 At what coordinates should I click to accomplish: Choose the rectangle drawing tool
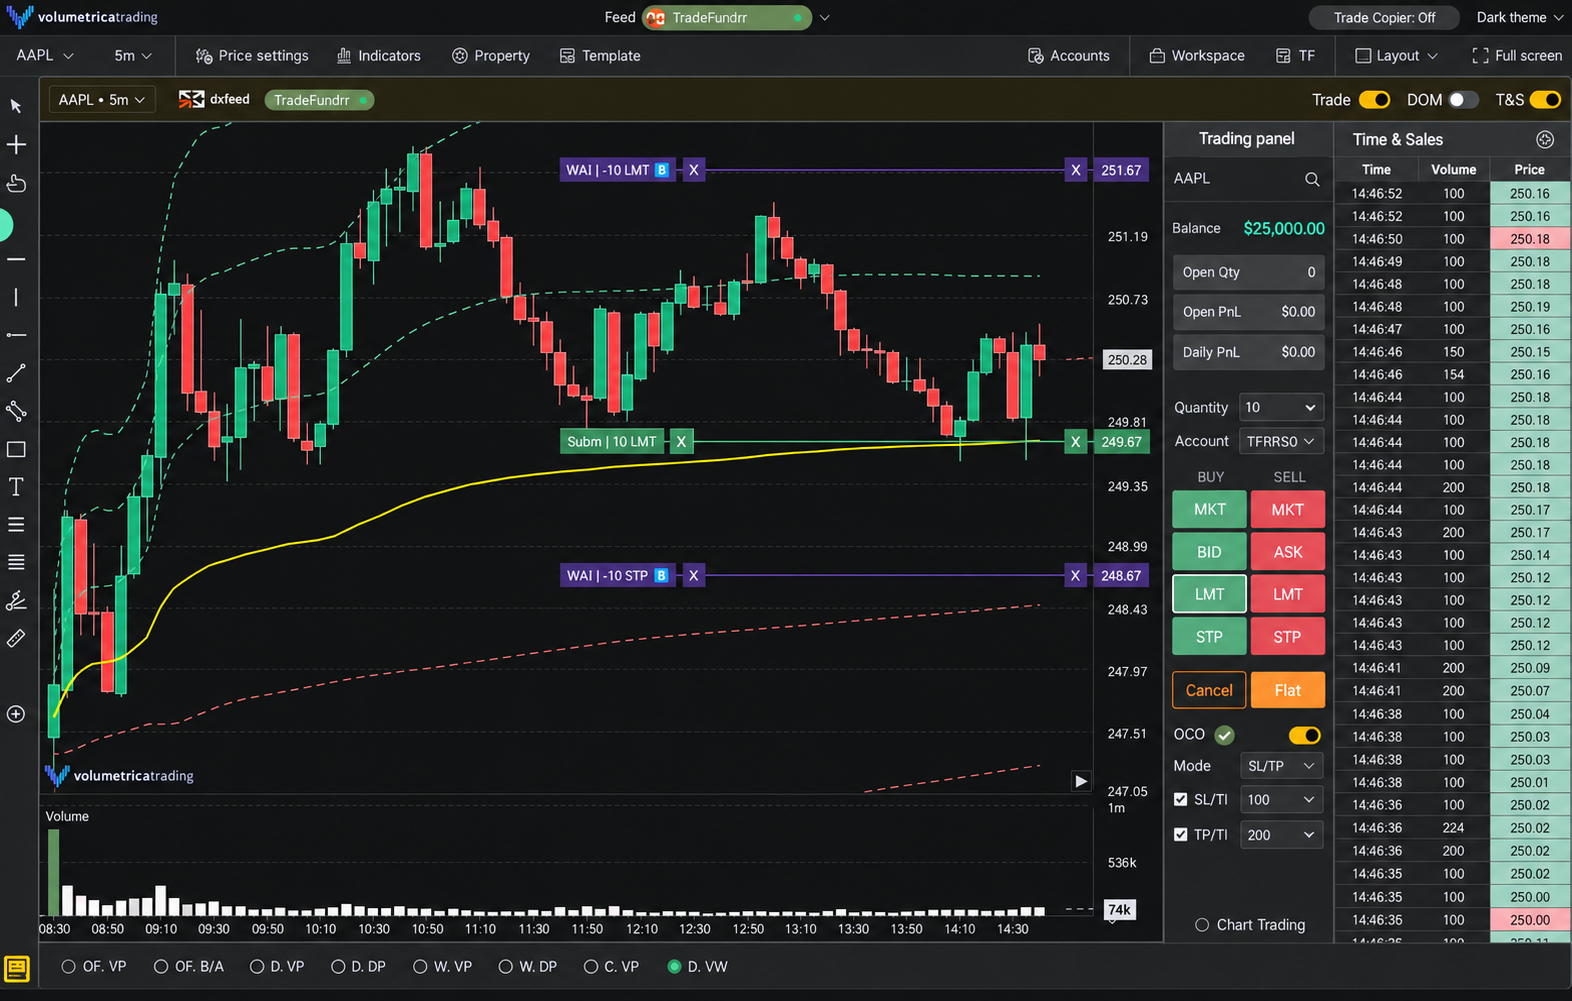16,449
